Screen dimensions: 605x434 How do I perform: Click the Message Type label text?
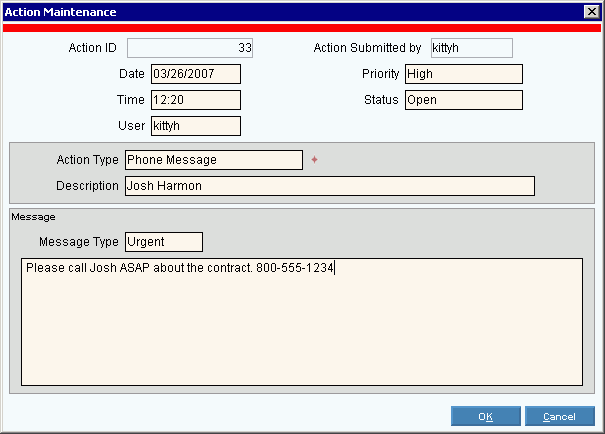(78, 242)
